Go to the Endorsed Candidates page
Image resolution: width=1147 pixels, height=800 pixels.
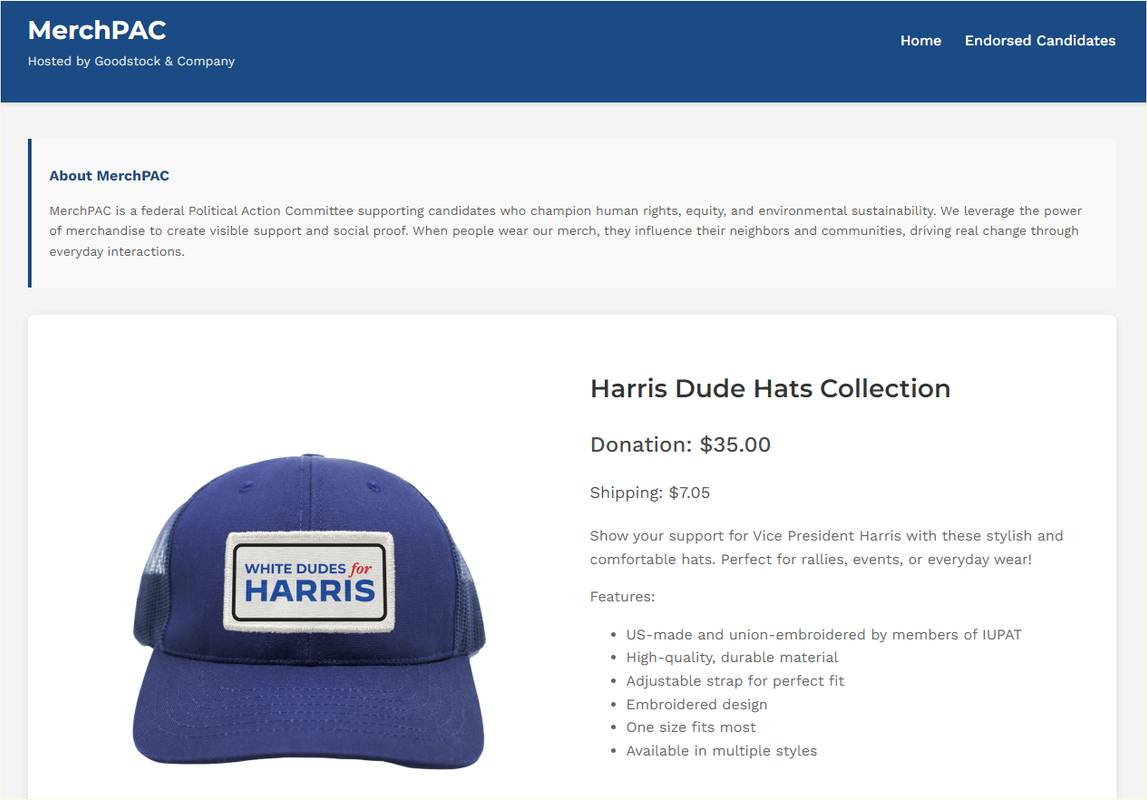pyautogui.click(x=1039, y=41)
